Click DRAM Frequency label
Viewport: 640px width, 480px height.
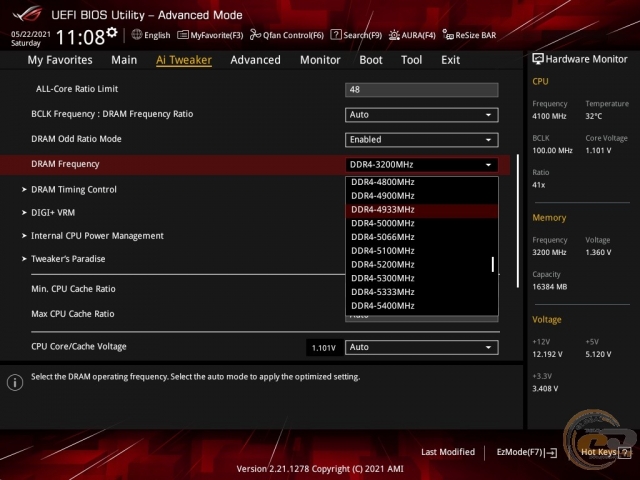65,164
